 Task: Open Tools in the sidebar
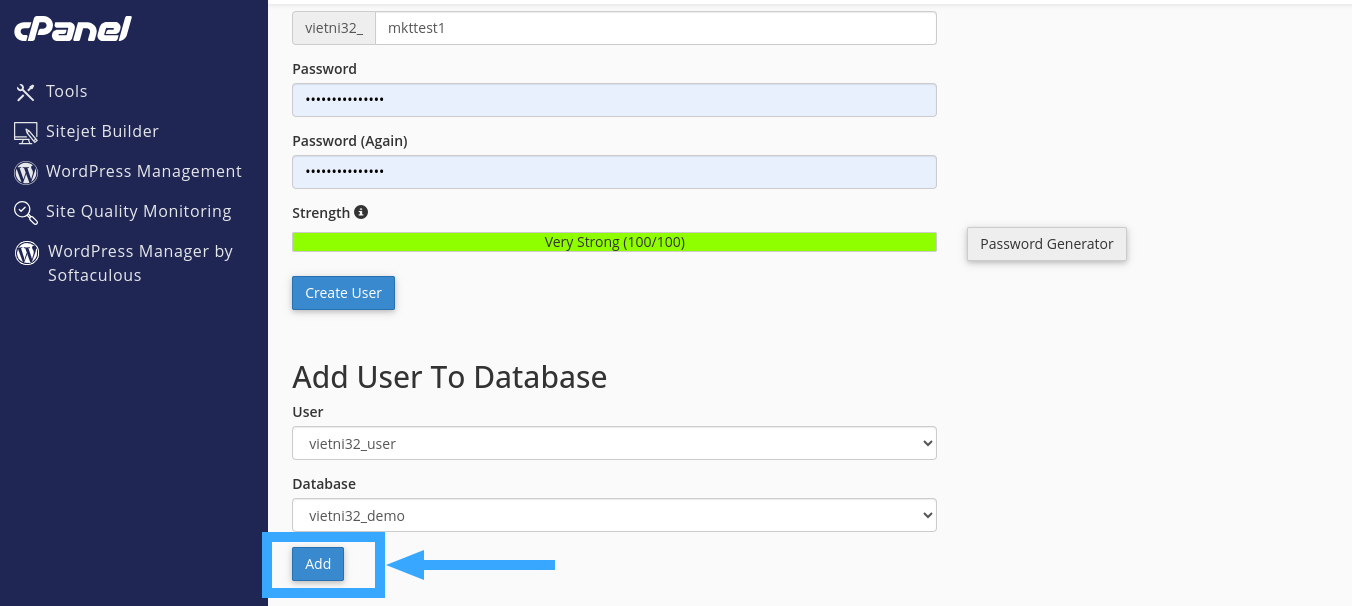pos(67,91)
